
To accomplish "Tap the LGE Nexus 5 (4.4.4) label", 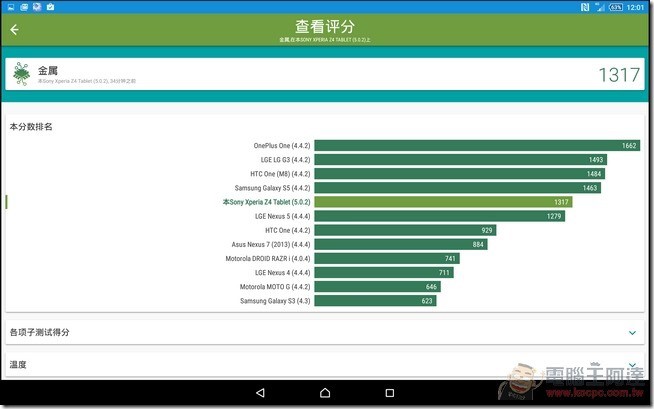I will pos(283,216).
